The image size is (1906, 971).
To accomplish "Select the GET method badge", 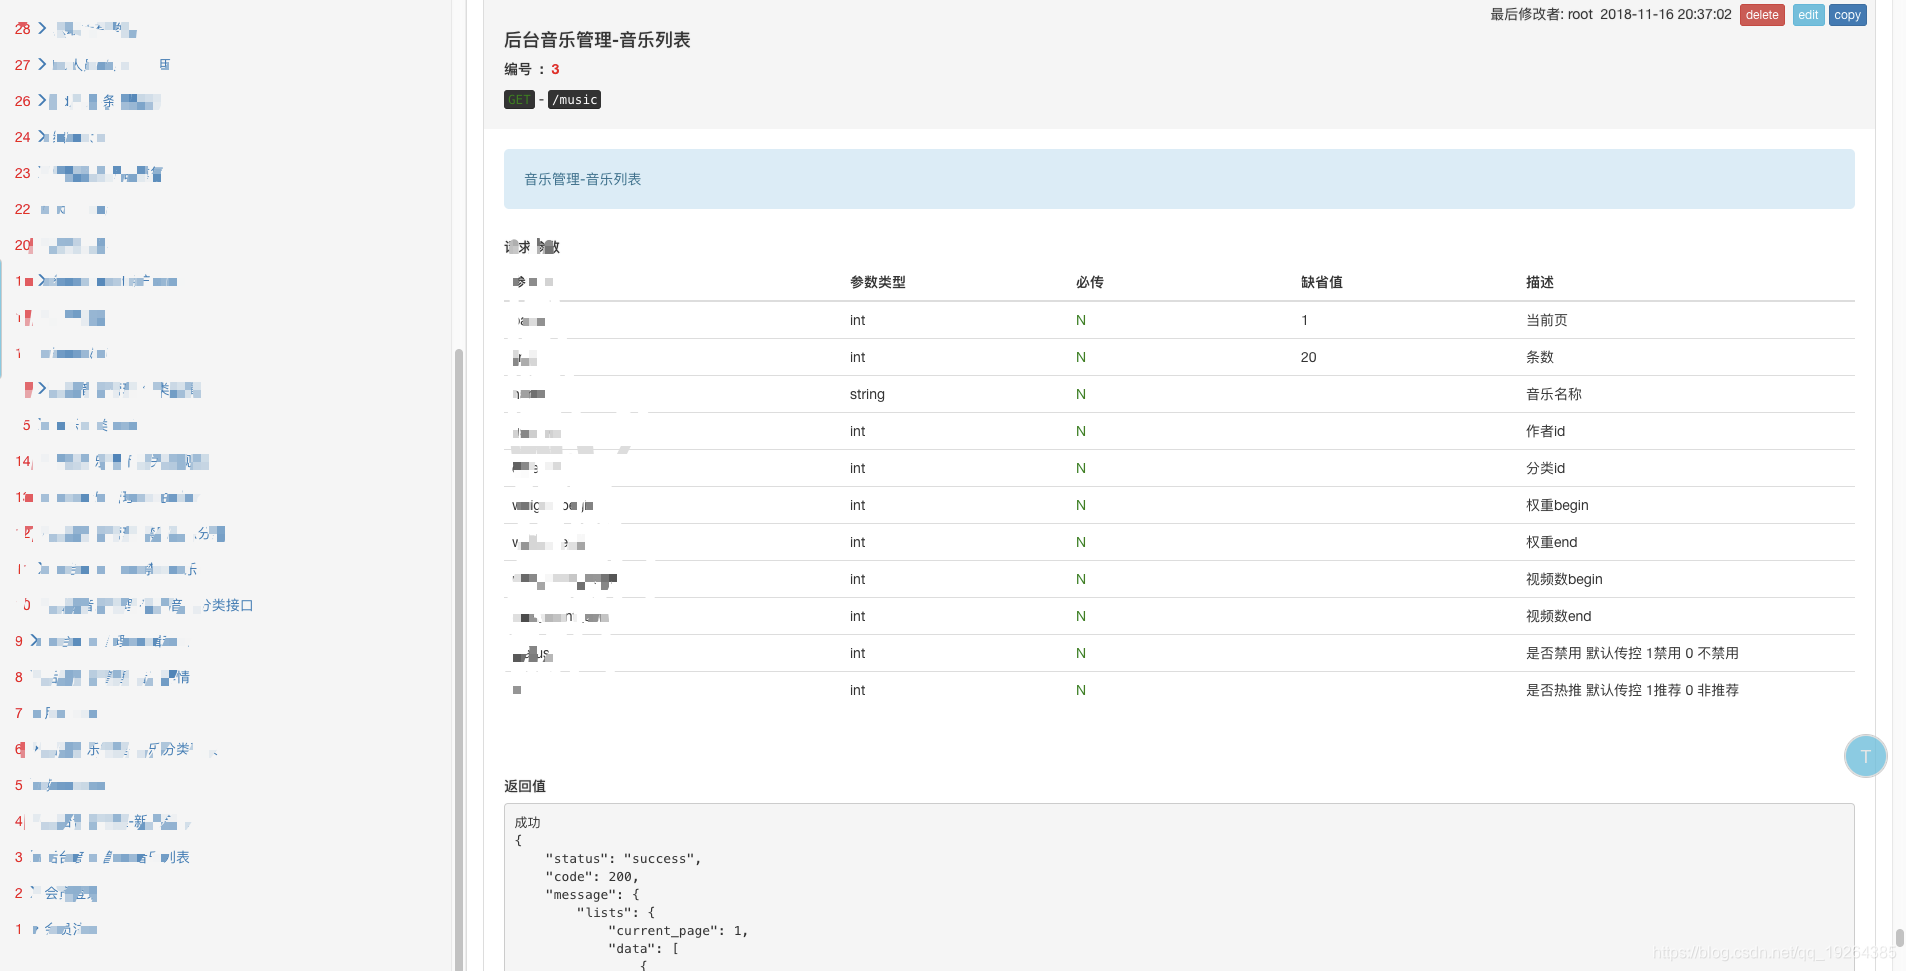I will [519, 100].
